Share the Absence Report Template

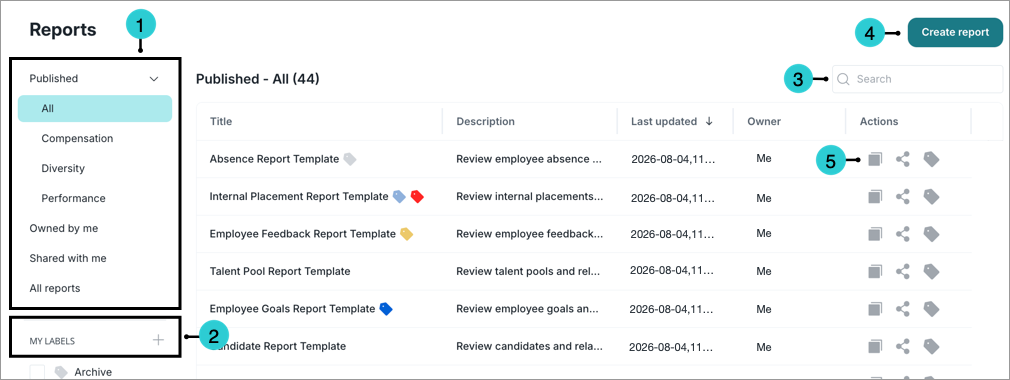click(903, 159)
